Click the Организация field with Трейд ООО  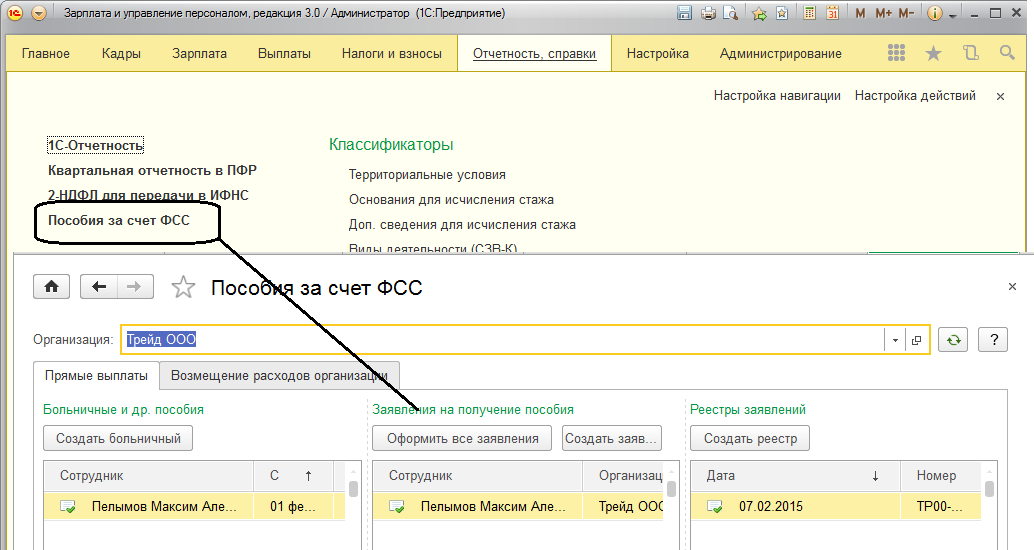pyautogui.click(x=501, y=340)
